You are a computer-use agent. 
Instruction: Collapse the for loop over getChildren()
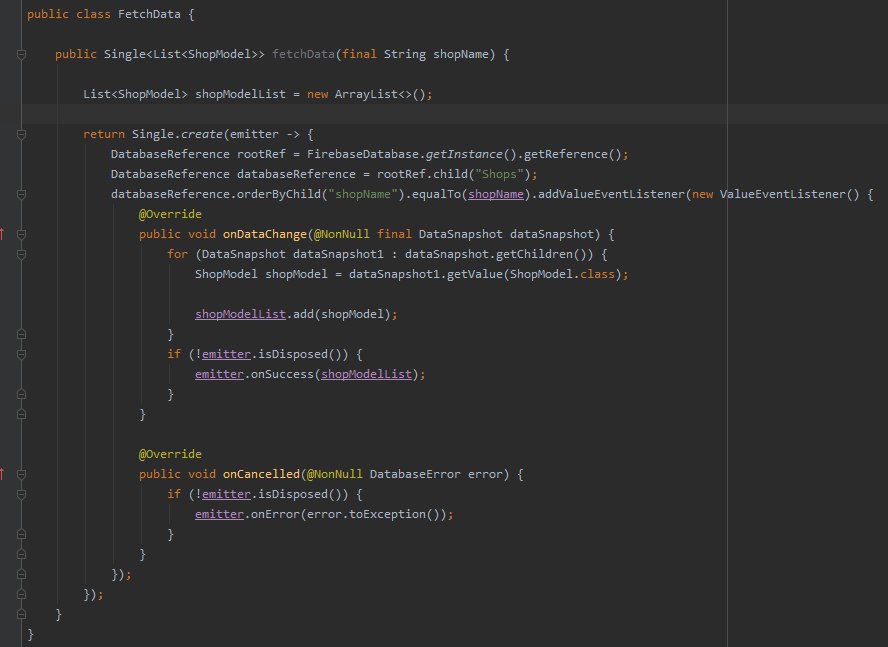22,254
